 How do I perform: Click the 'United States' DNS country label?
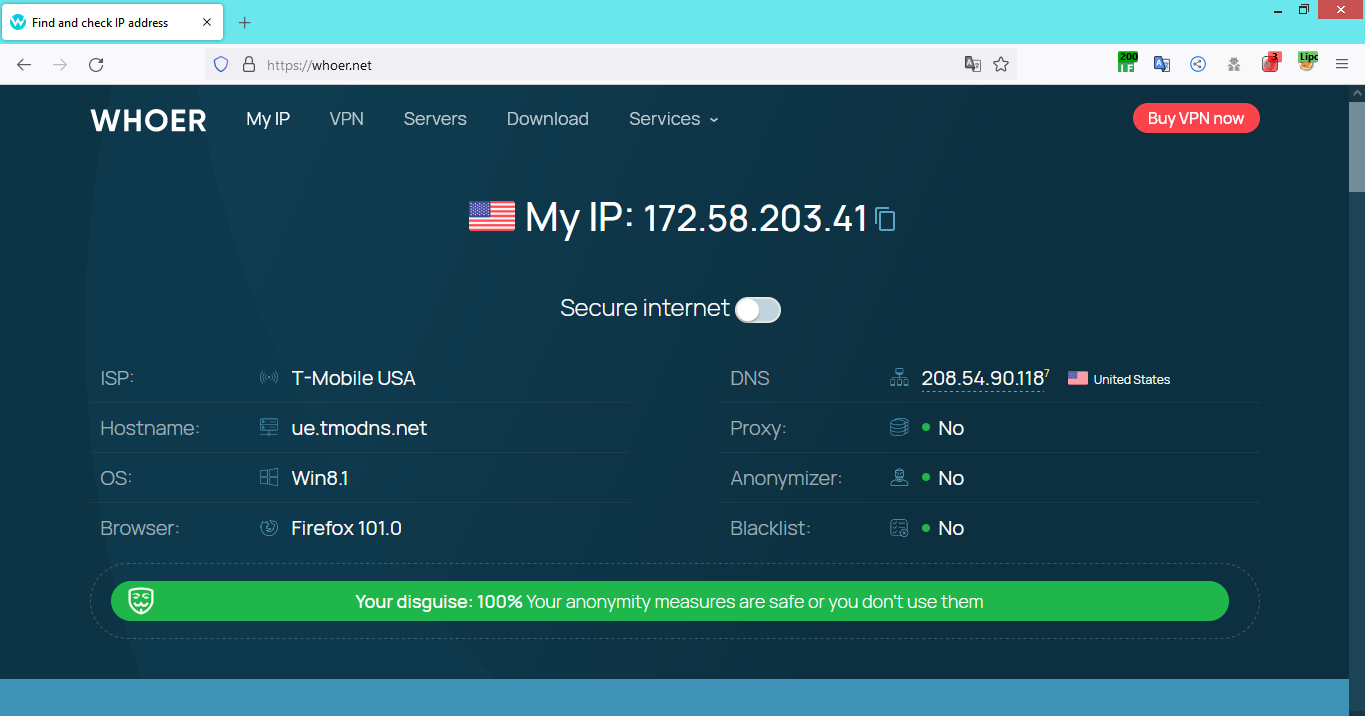(1132, 379)
